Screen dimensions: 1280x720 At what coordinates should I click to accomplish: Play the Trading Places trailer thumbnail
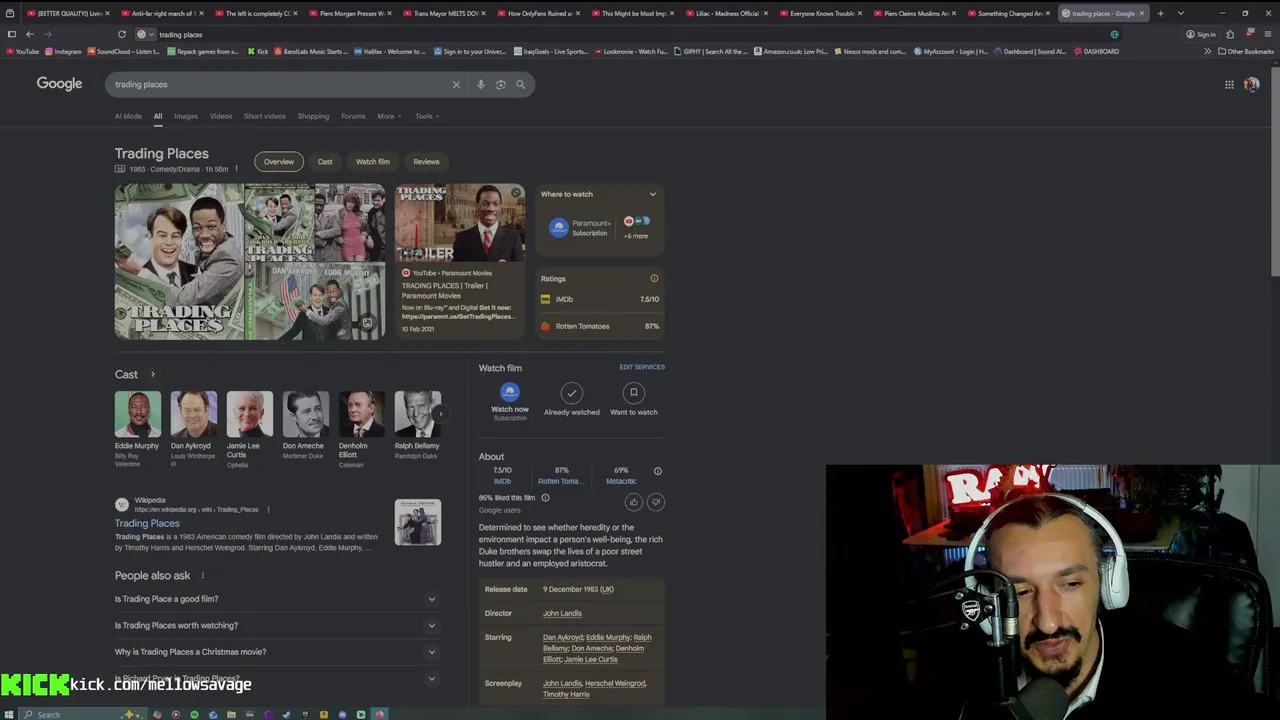(459, 222)
